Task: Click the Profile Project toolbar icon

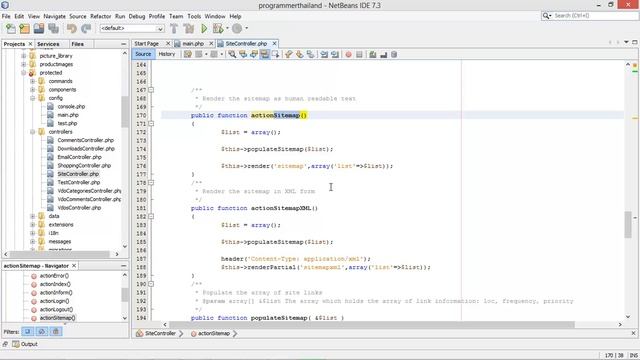Action: click(x=237, y=29)
